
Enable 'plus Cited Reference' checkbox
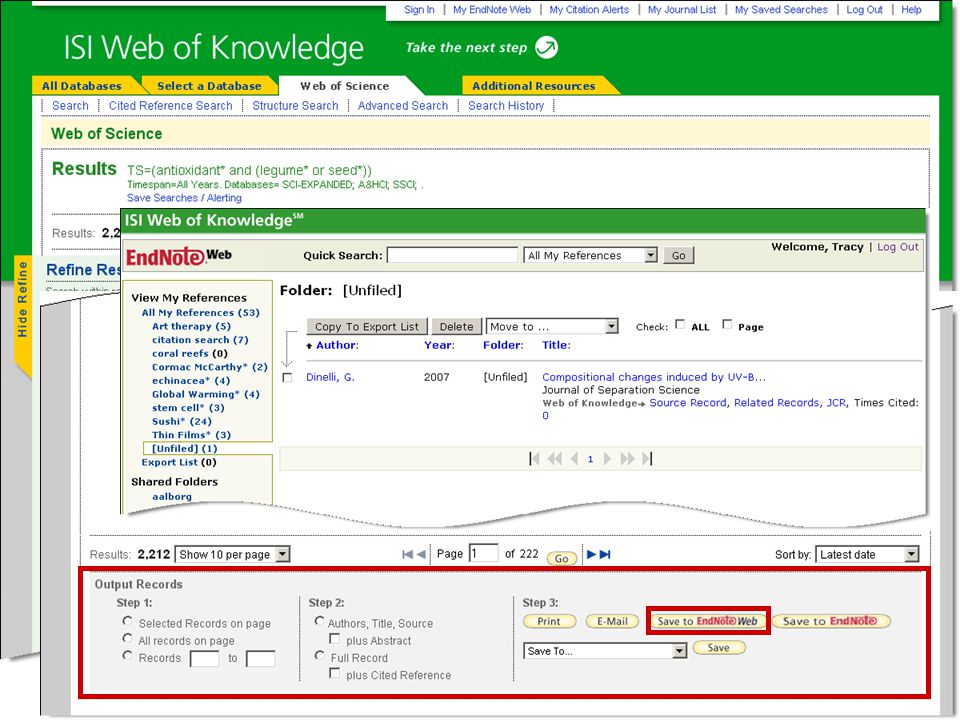coord(335,673)
